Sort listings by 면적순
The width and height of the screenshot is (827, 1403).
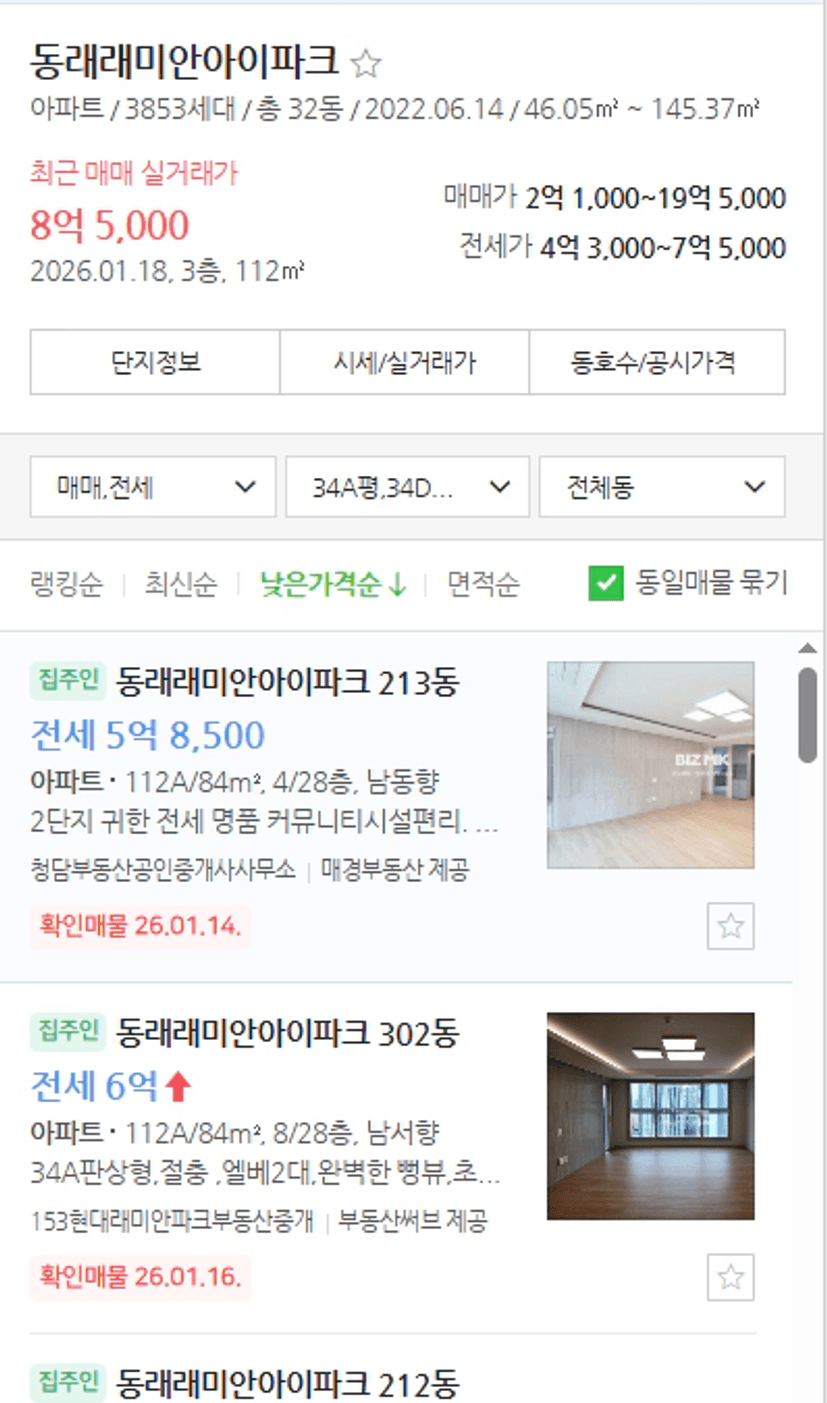point(483,584)
